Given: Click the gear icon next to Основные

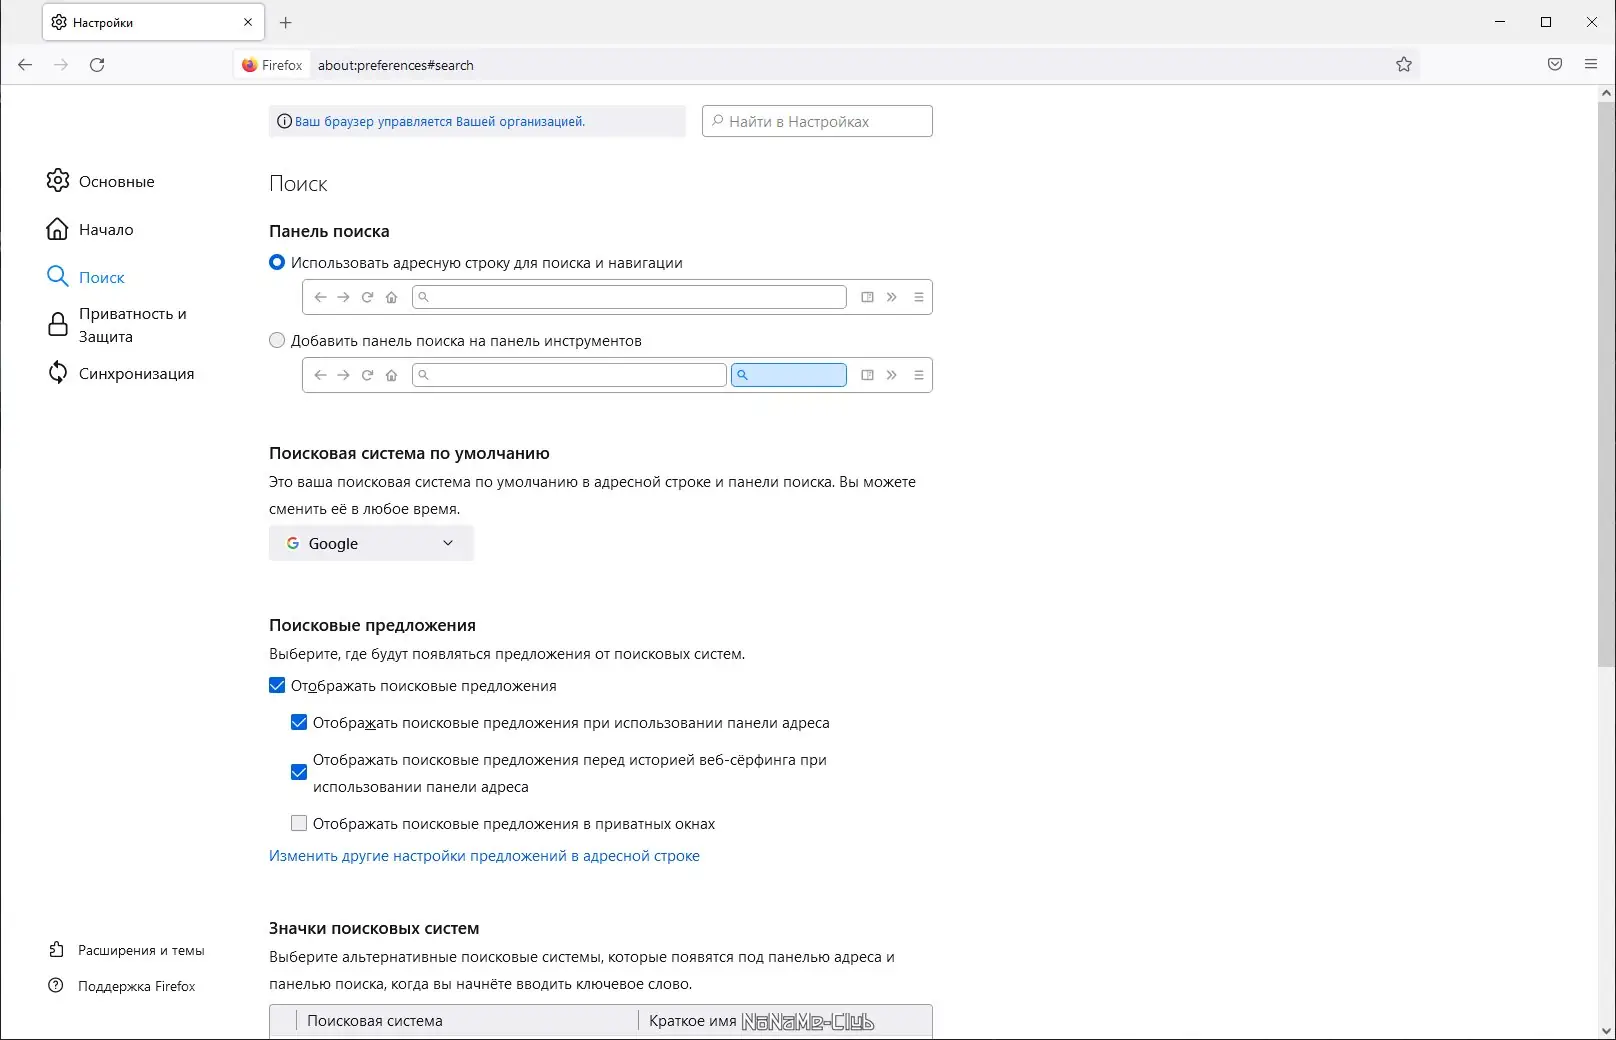Looking at the screenshot, I should tap(58, 181).
